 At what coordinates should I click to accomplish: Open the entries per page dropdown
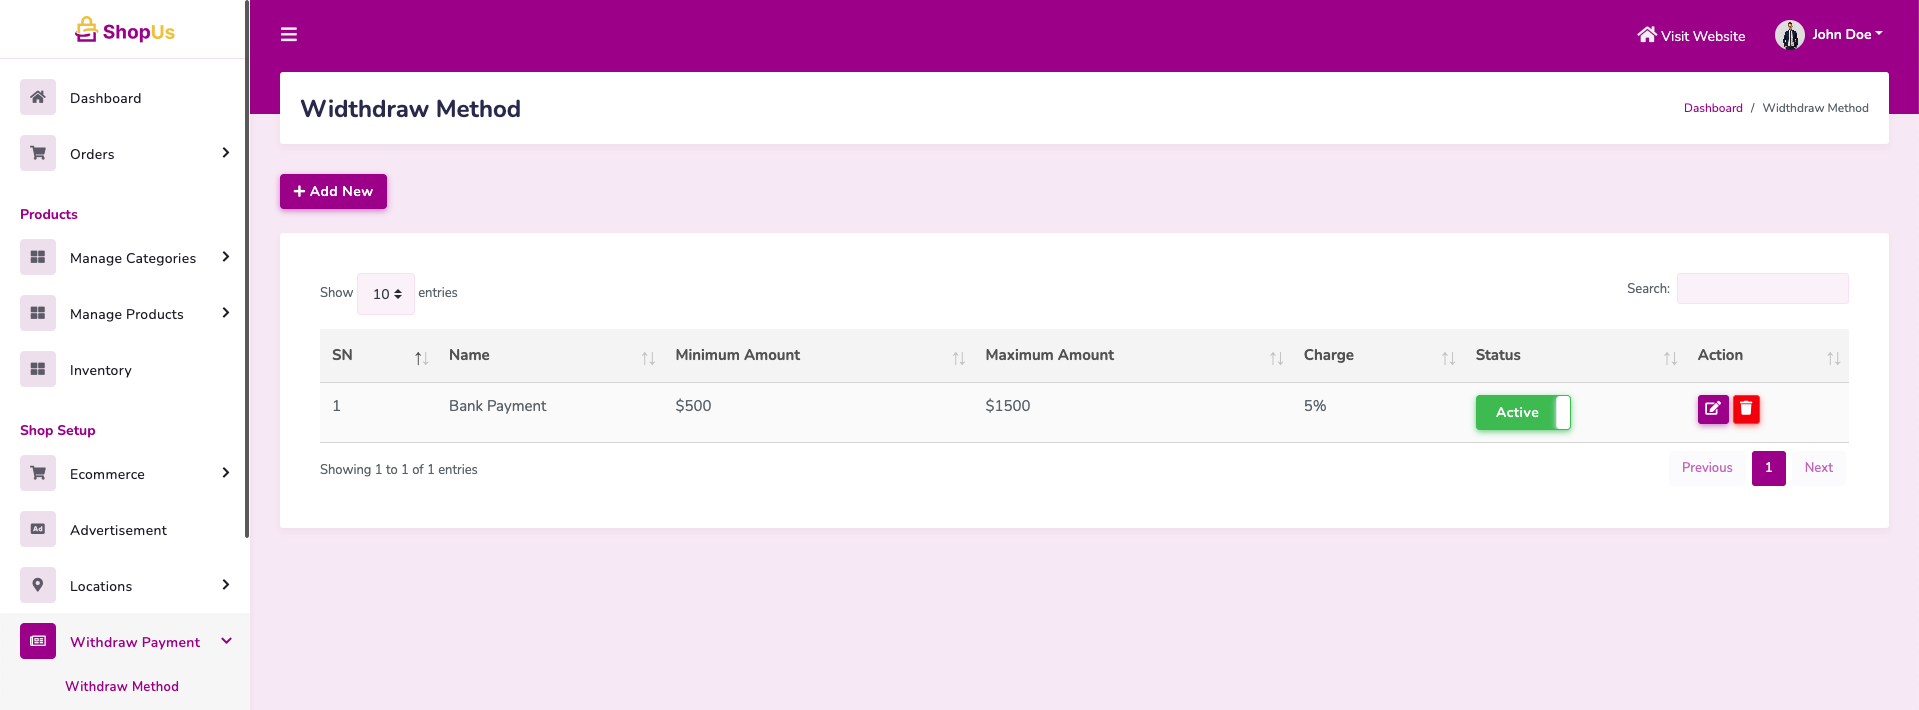(x=386, y=294)
